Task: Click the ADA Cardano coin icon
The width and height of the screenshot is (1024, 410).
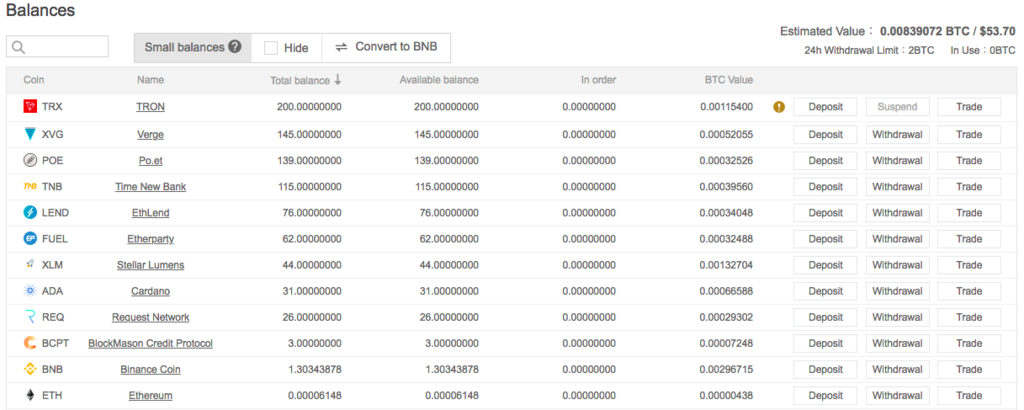Action: (x=30, y=291)
